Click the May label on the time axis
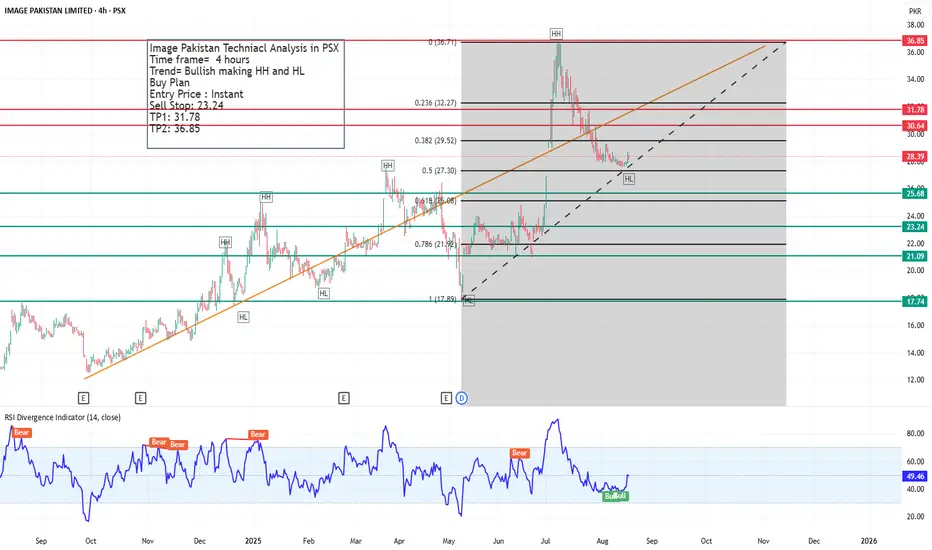Viewport: 932px width, 550px height. pos(449,541)
